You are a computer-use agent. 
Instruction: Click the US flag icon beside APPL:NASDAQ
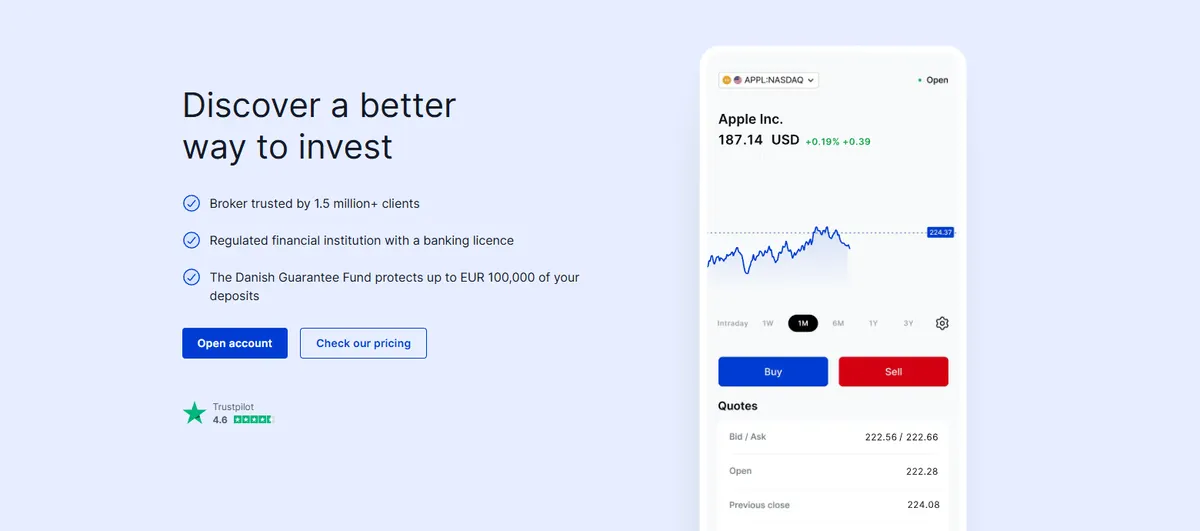click(x=738, y=80)
